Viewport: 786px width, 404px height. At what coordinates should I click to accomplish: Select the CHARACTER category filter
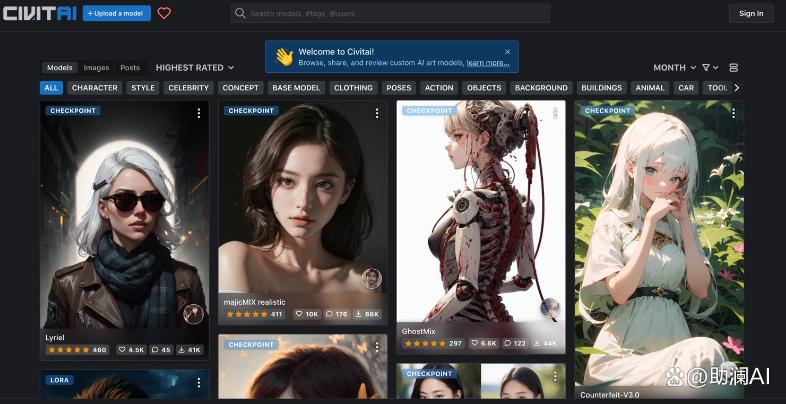pos(94,88)
